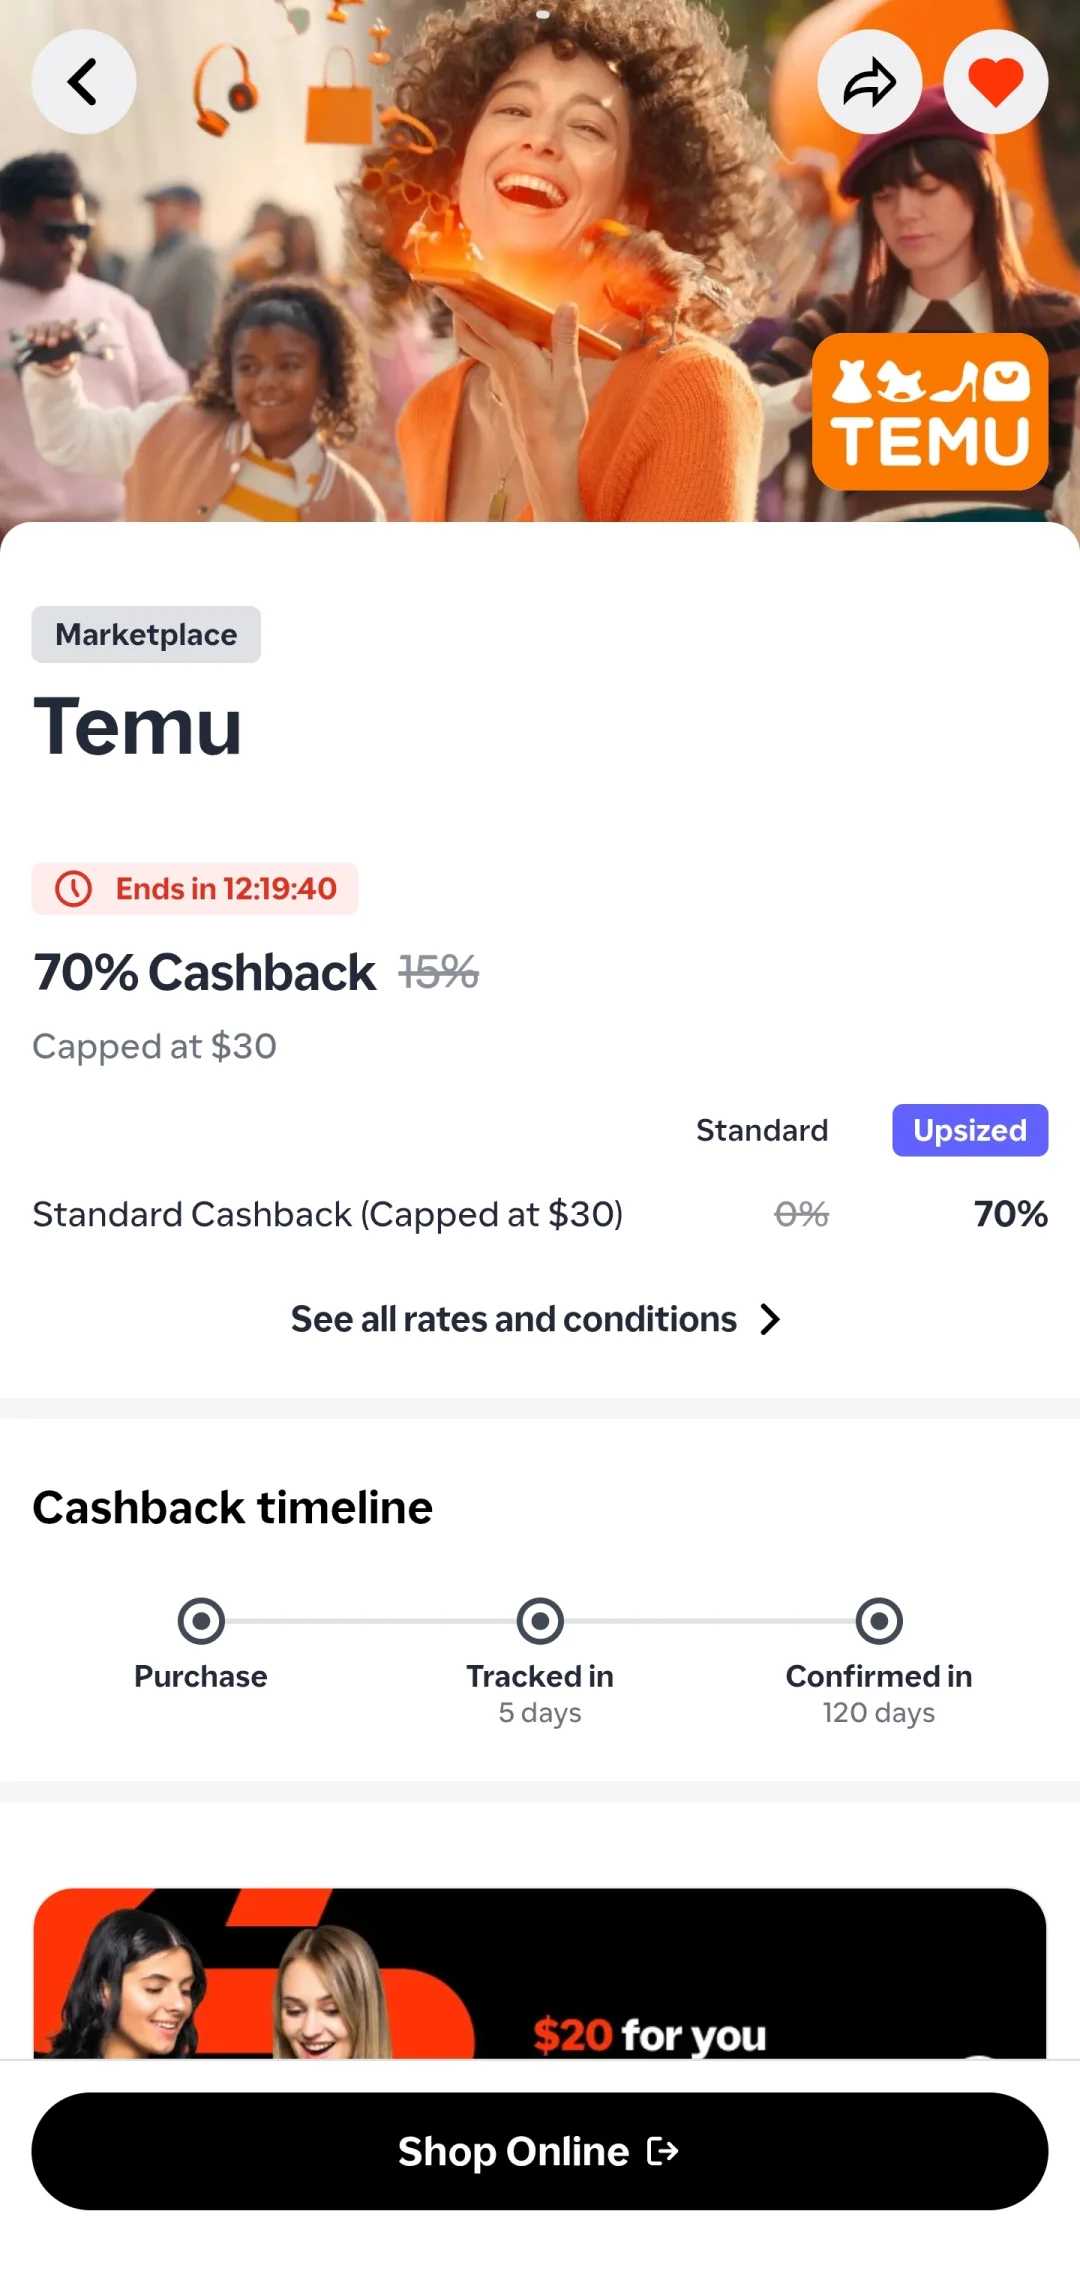
Task: Tap the Temu hero banner image
Action: pos(540,261)
